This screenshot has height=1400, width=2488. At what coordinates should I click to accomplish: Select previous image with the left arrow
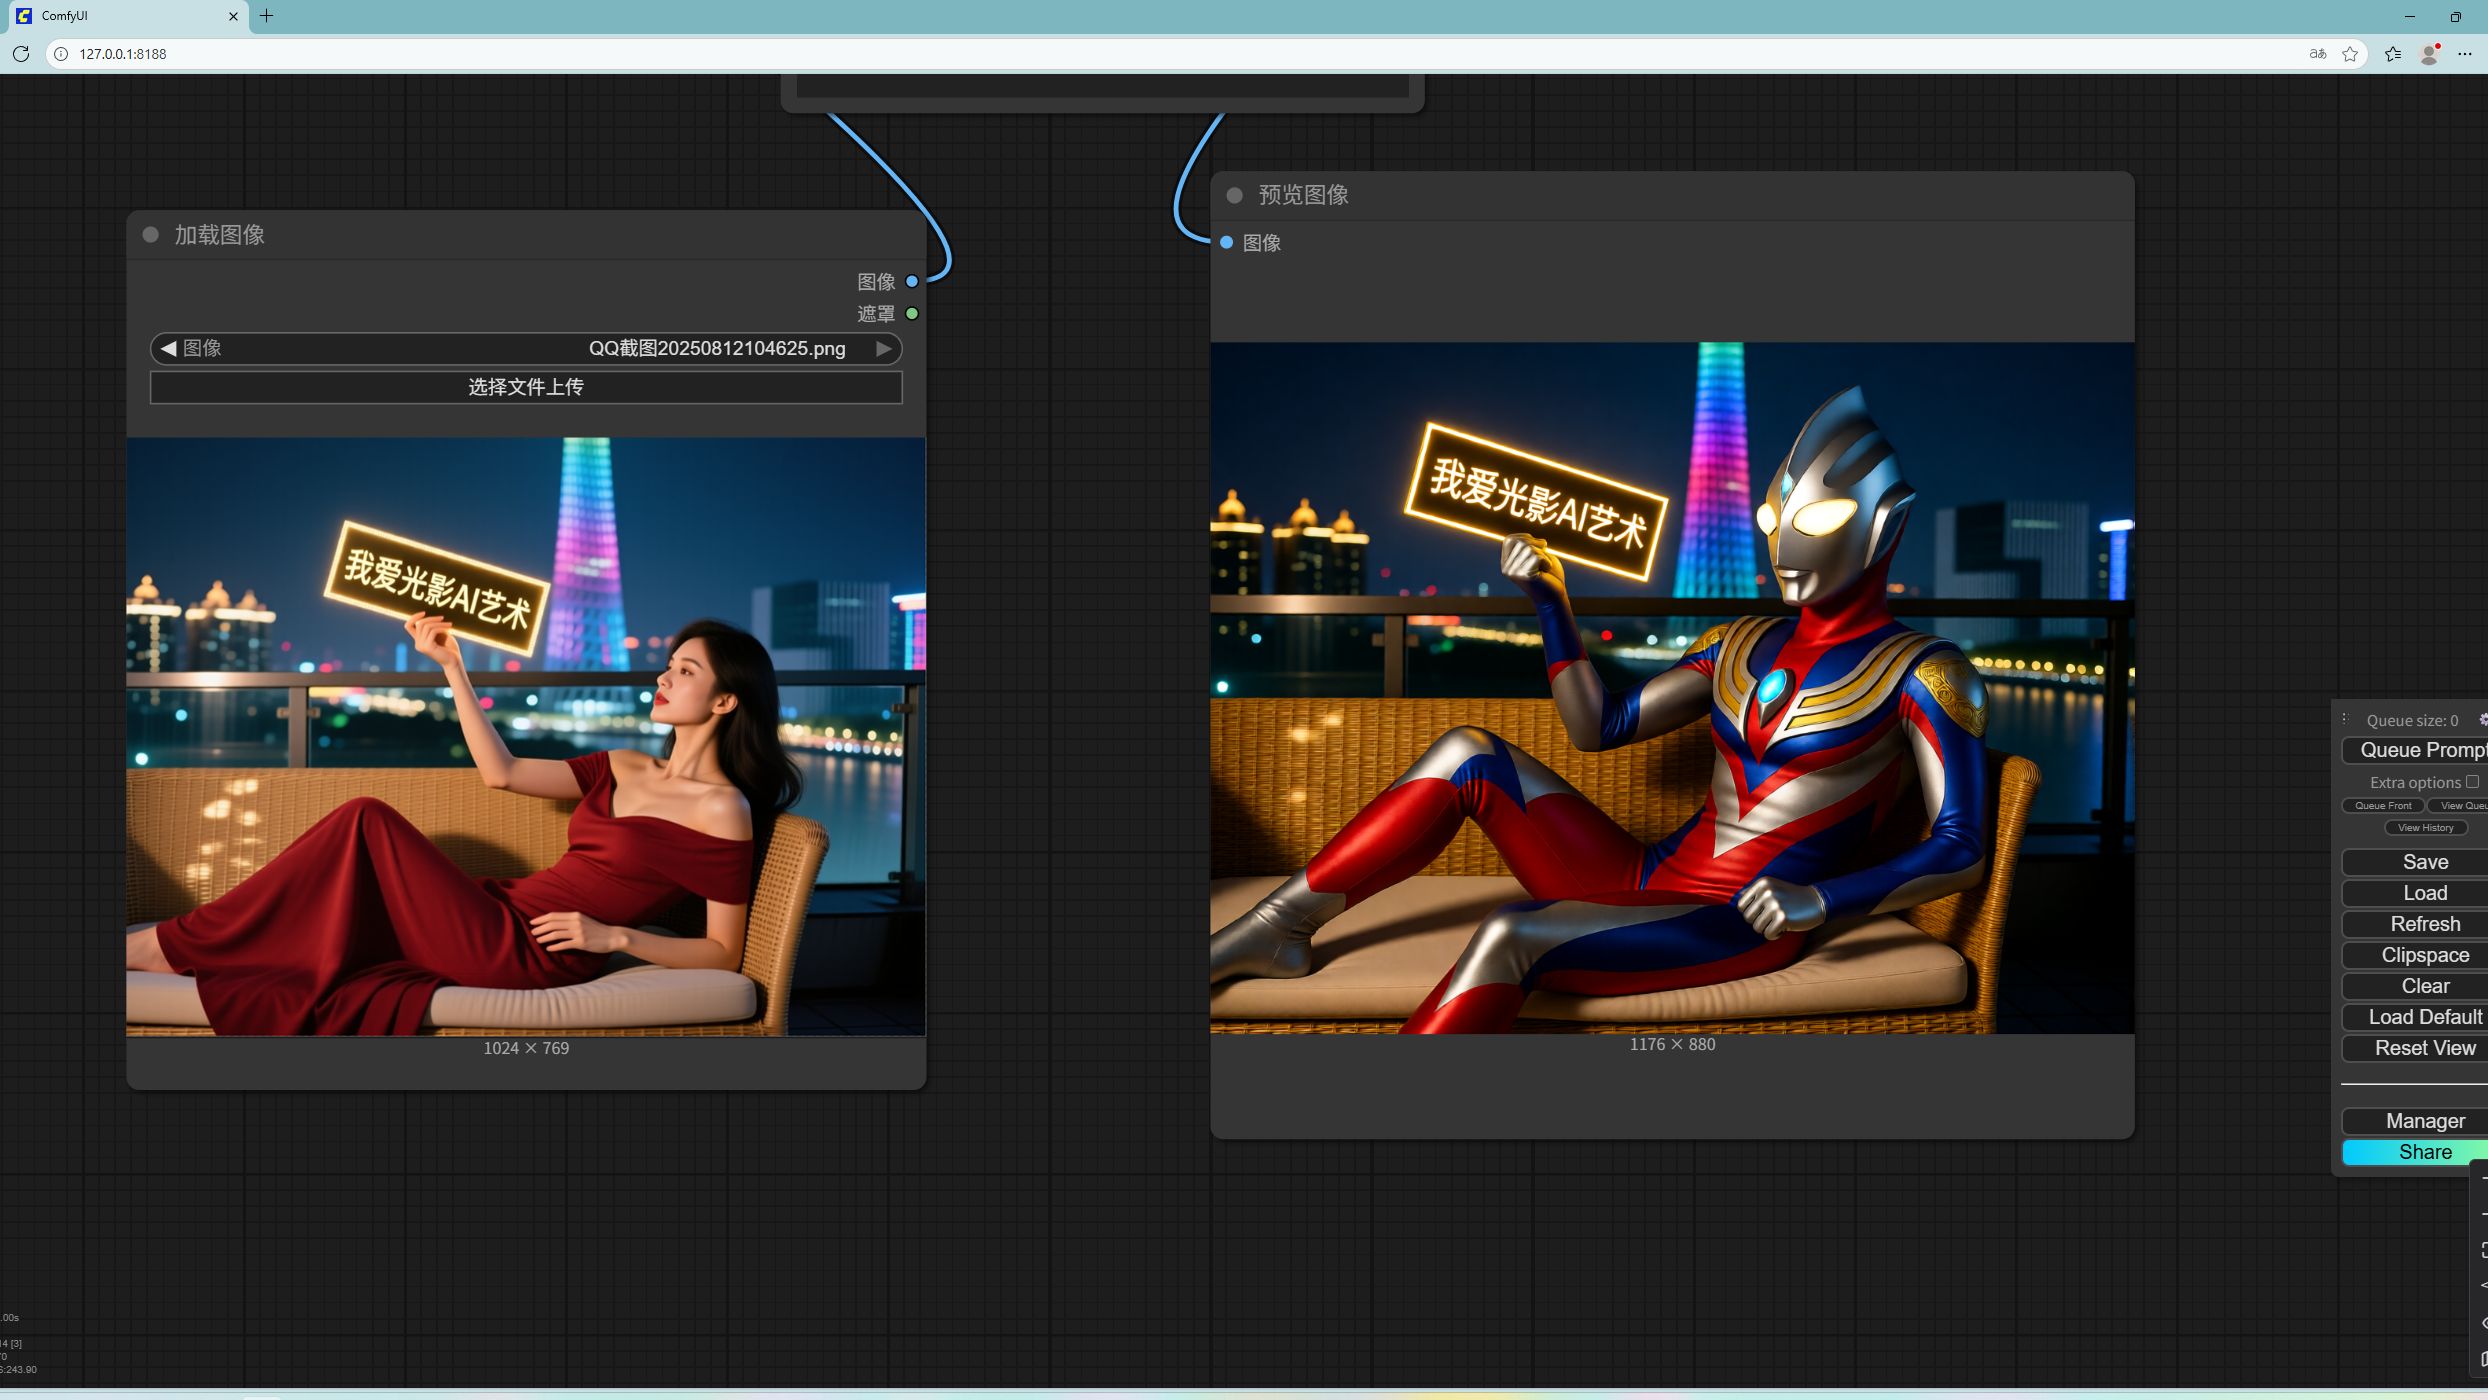click(168, 349)
